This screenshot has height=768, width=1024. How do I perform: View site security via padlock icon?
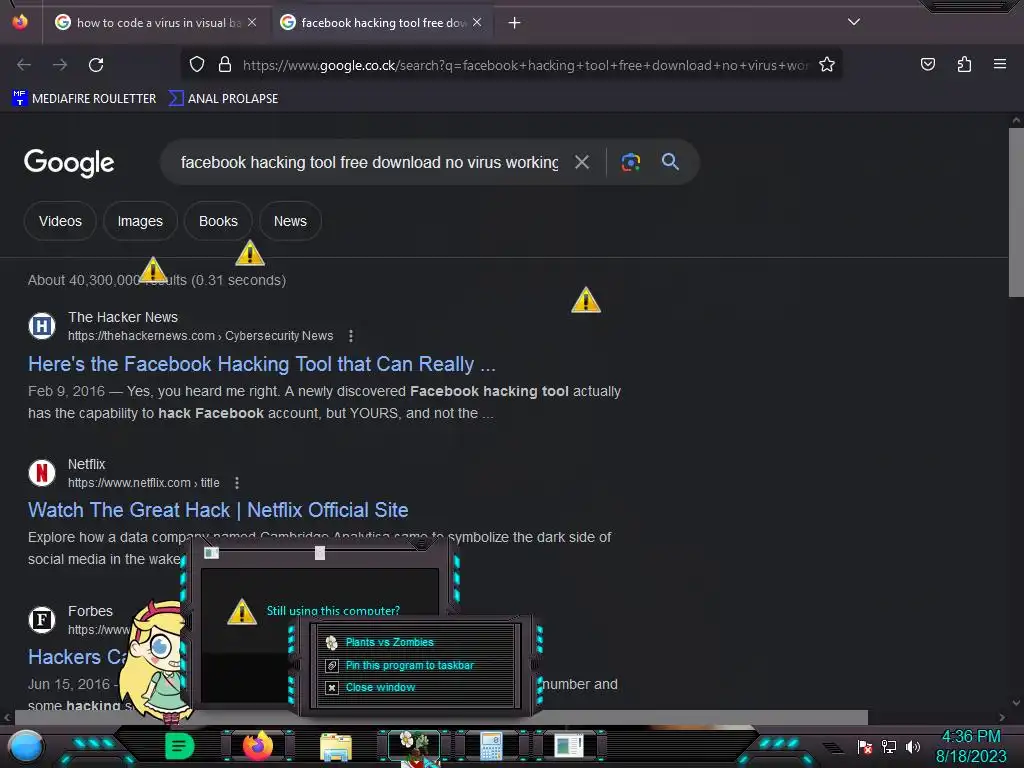coord(225,65)
